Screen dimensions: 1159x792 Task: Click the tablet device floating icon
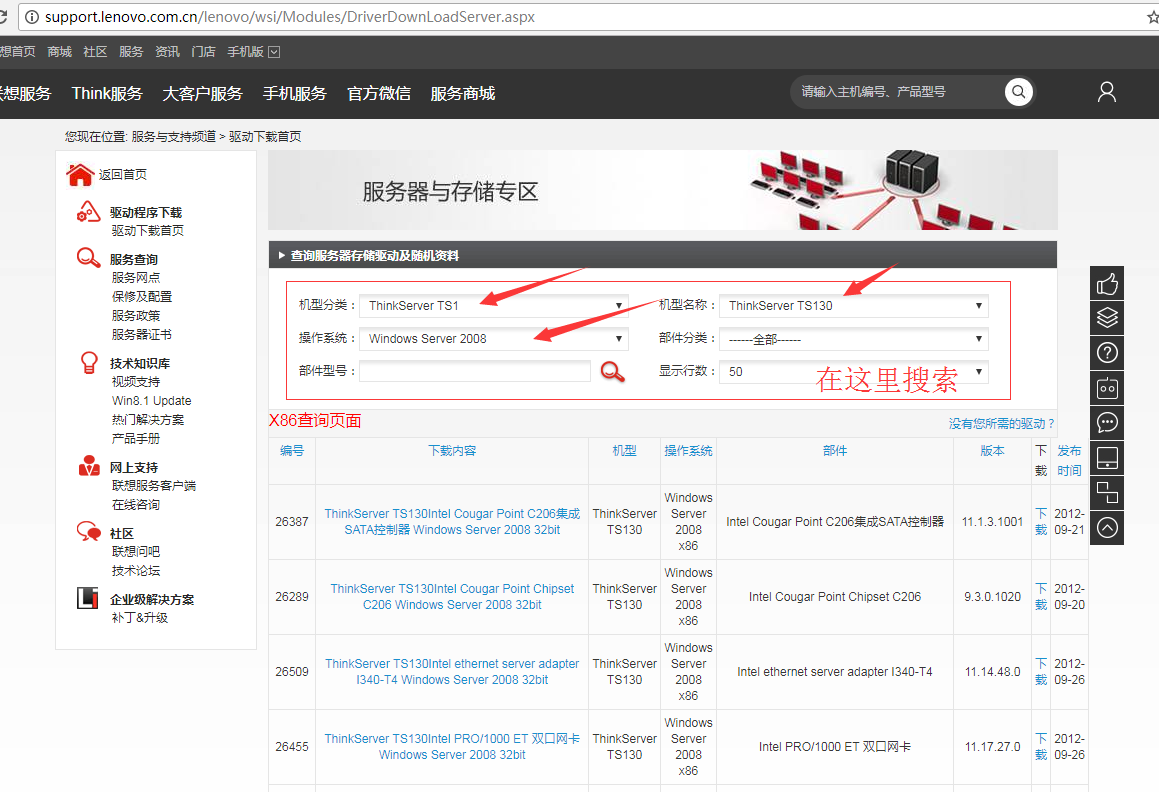pyautogui.click(x=1107, y=458)
